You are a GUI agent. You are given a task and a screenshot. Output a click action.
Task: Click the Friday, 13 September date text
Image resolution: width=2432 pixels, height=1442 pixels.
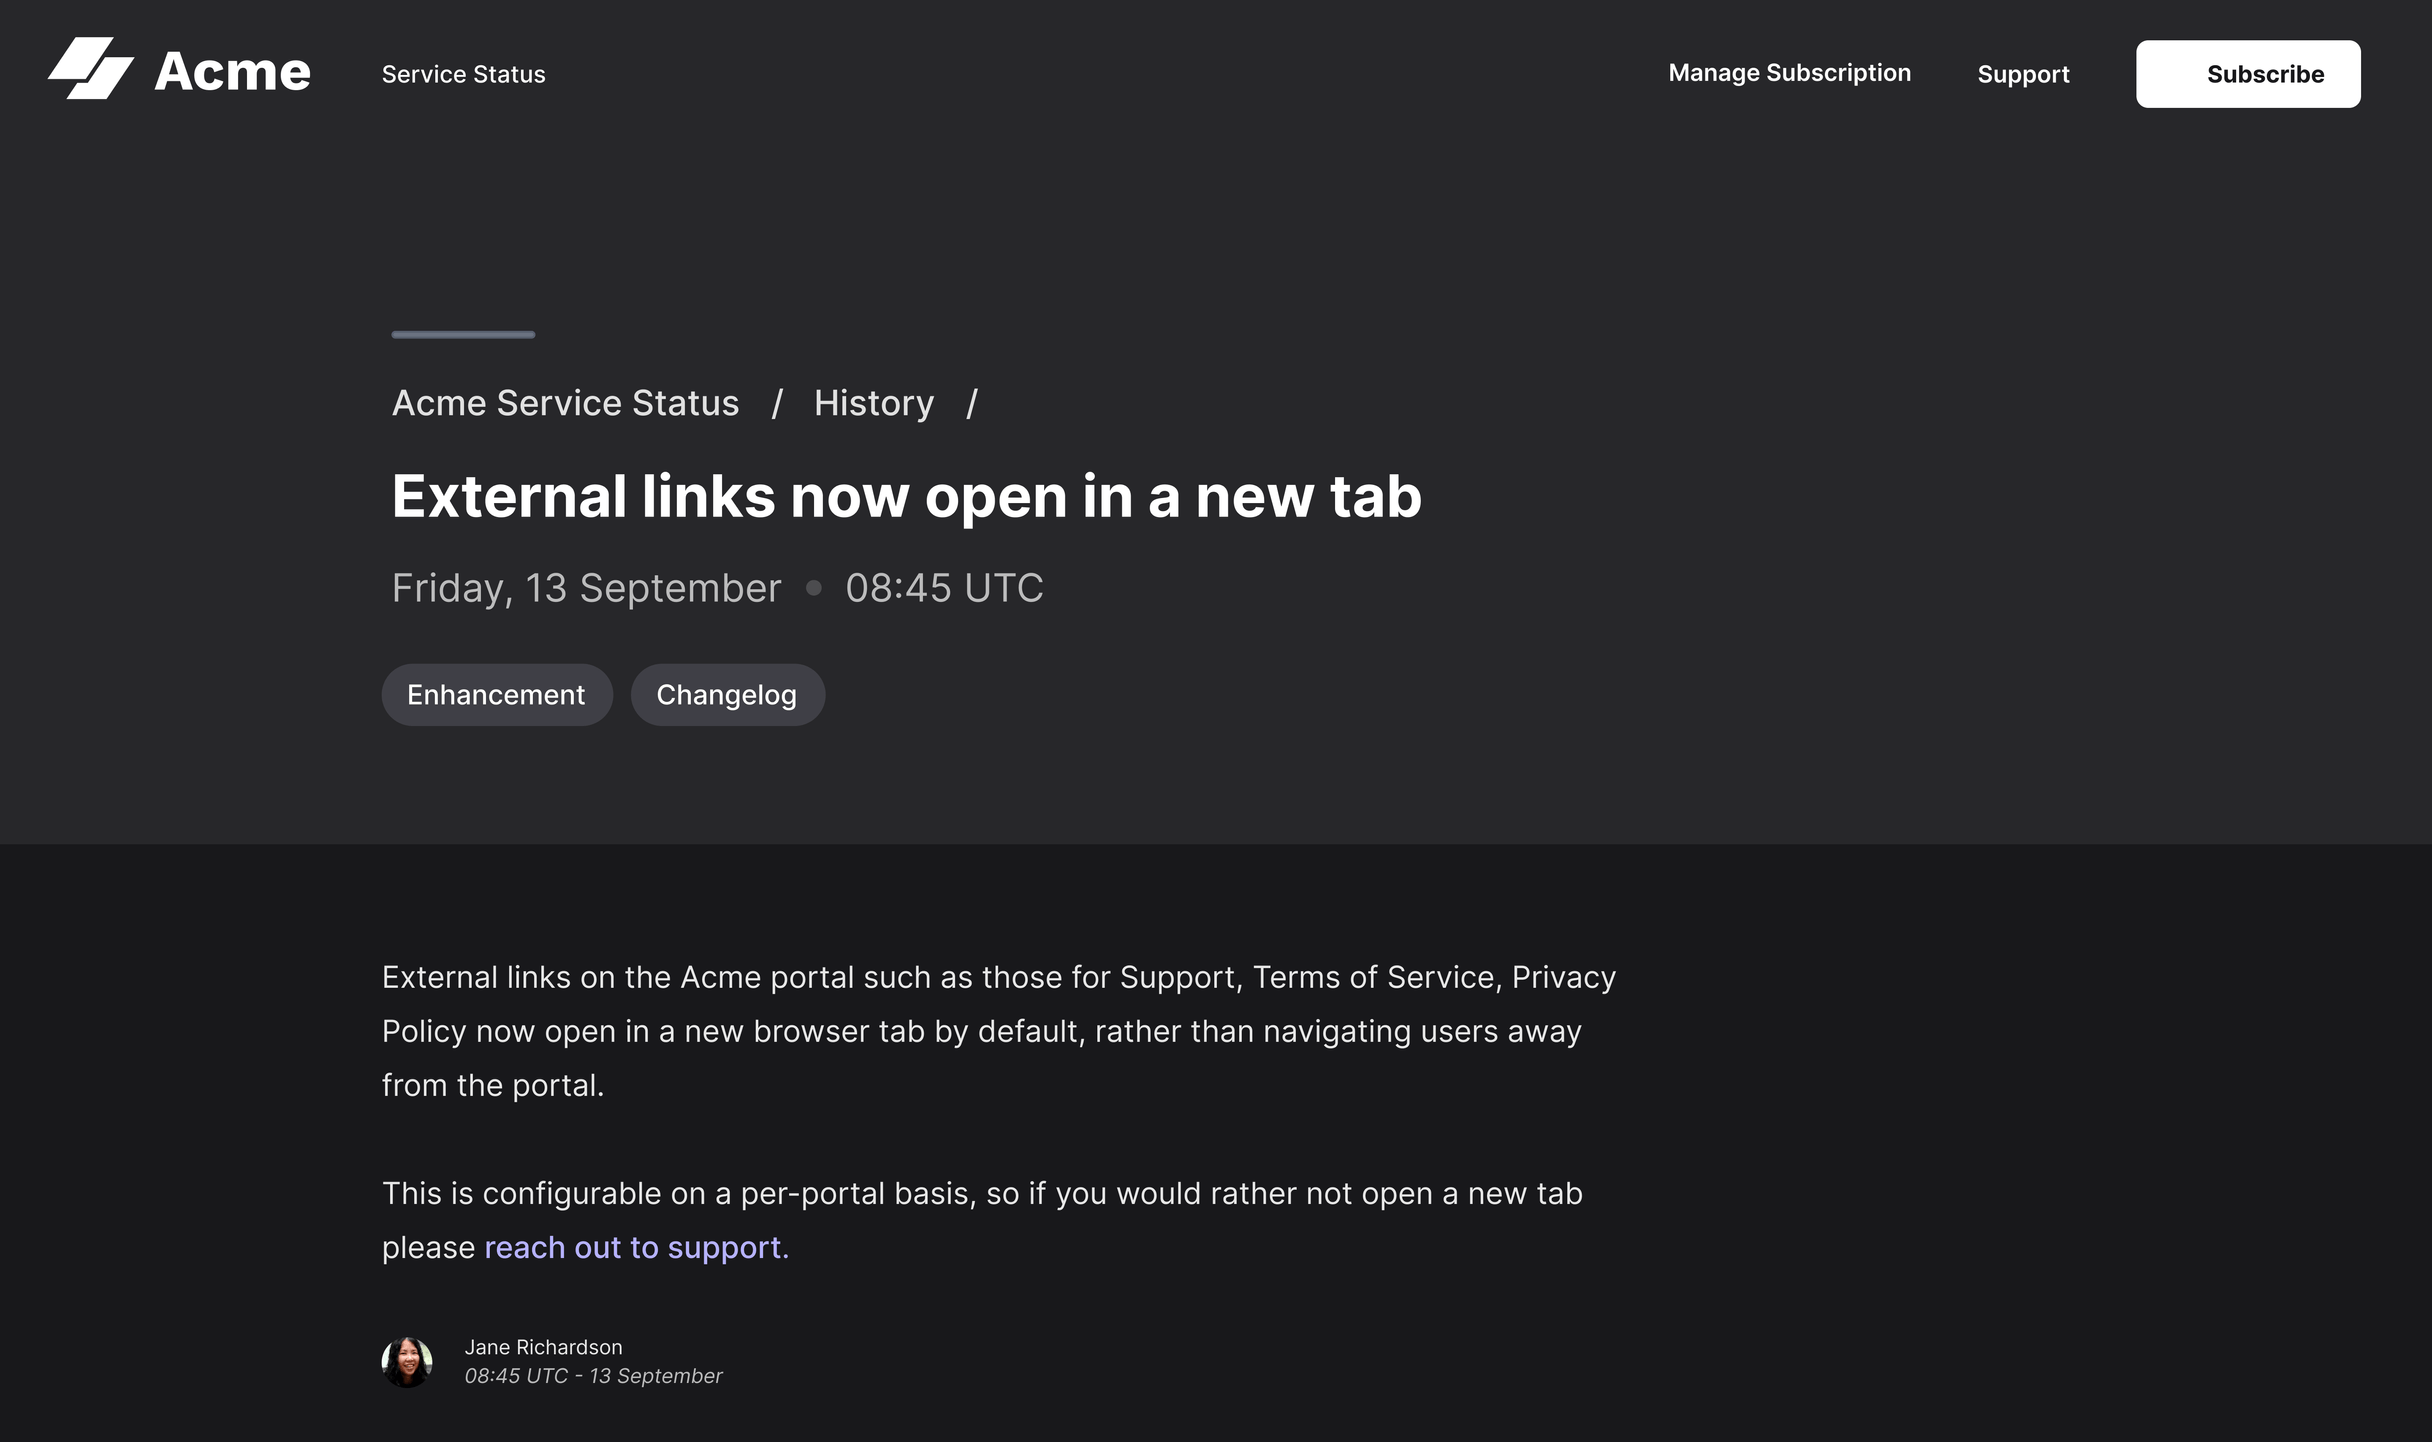coord(585,588)
